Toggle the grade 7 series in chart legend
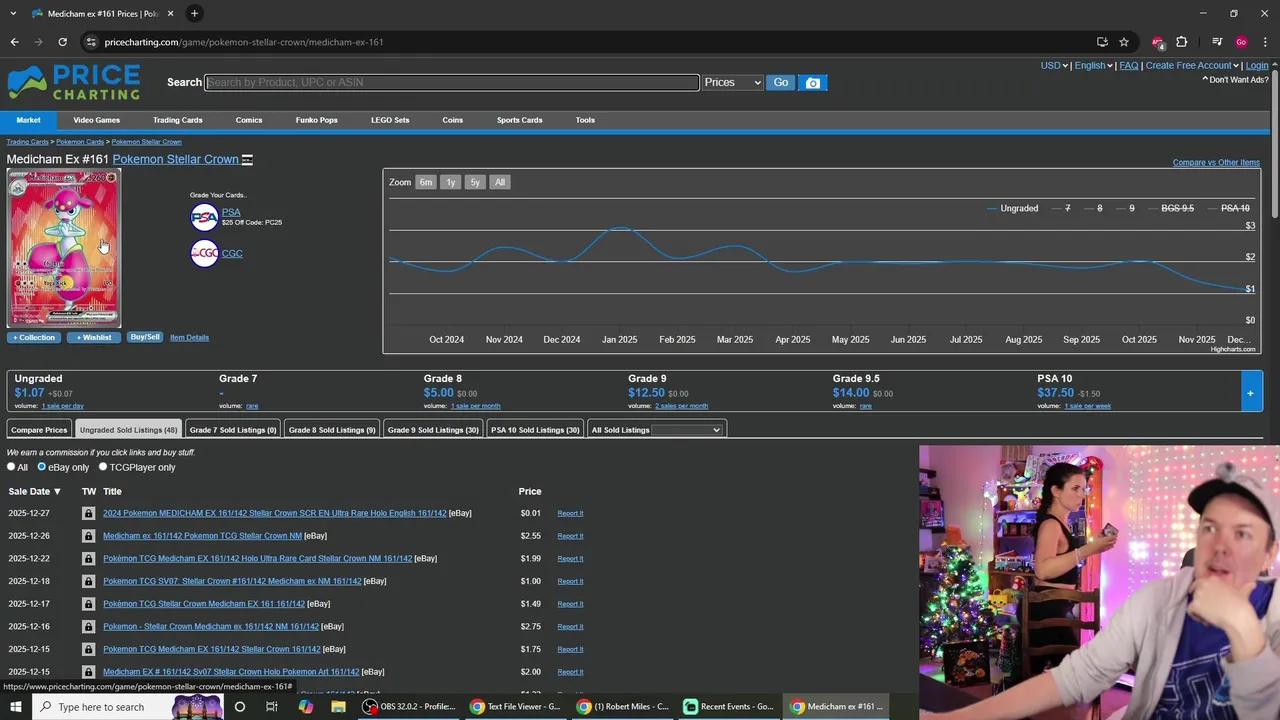This screenshot has width=1280, height=720. point(1063,208)
